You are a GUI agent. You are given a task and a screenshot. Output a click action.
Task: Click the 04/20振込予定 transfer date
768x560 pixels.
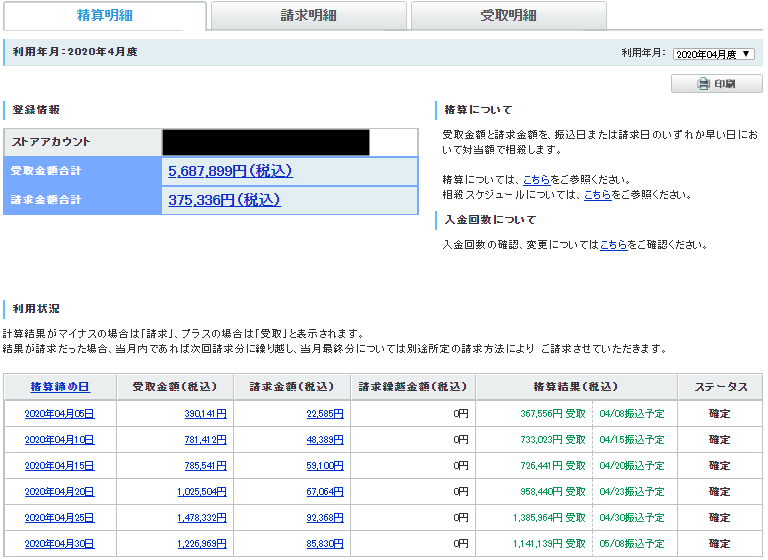pos(632,466)
